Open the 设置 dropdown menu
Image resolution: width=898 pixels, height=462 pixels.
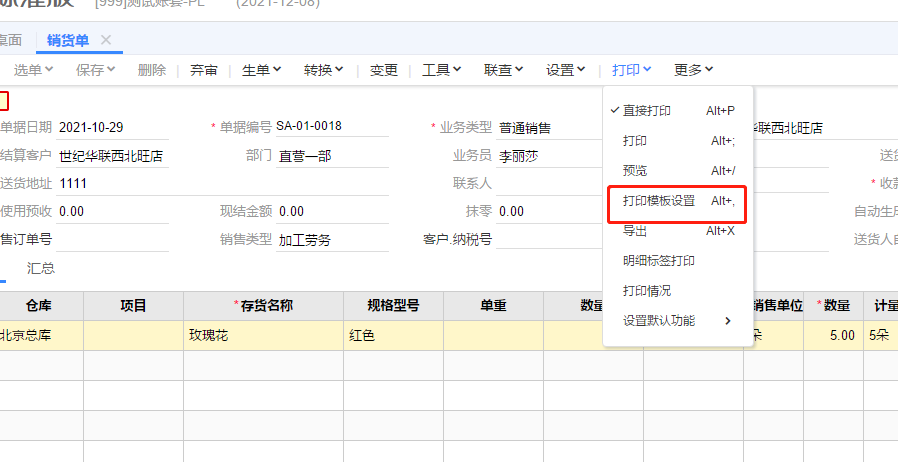click(x=566, y=70)
